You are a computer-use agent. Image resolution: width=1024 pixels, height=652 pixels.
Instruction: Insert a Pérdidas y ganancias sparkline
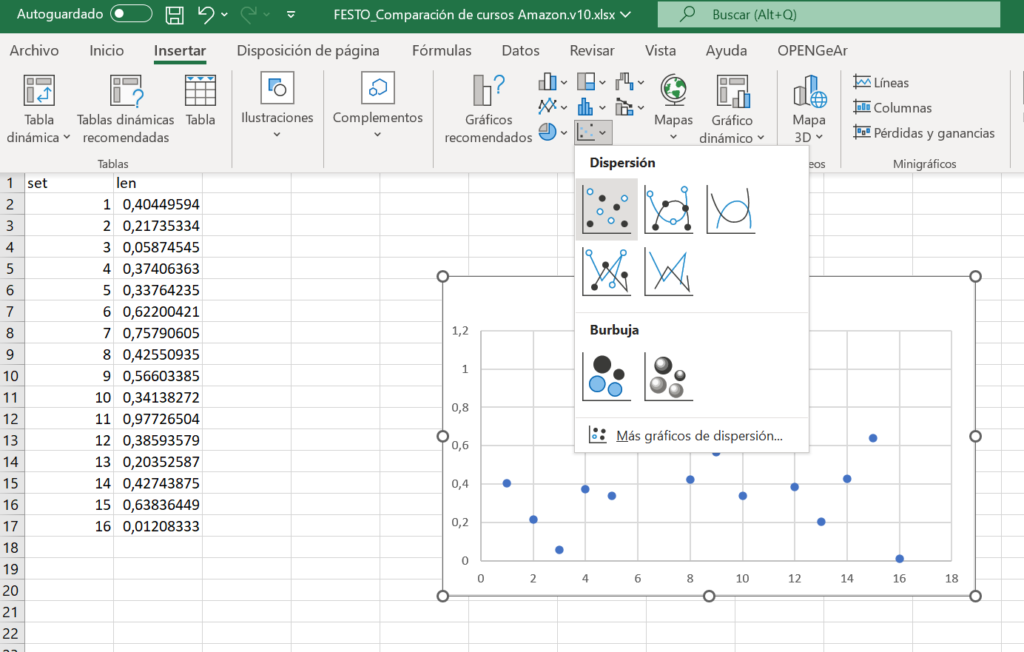click(x=923, y=133)
